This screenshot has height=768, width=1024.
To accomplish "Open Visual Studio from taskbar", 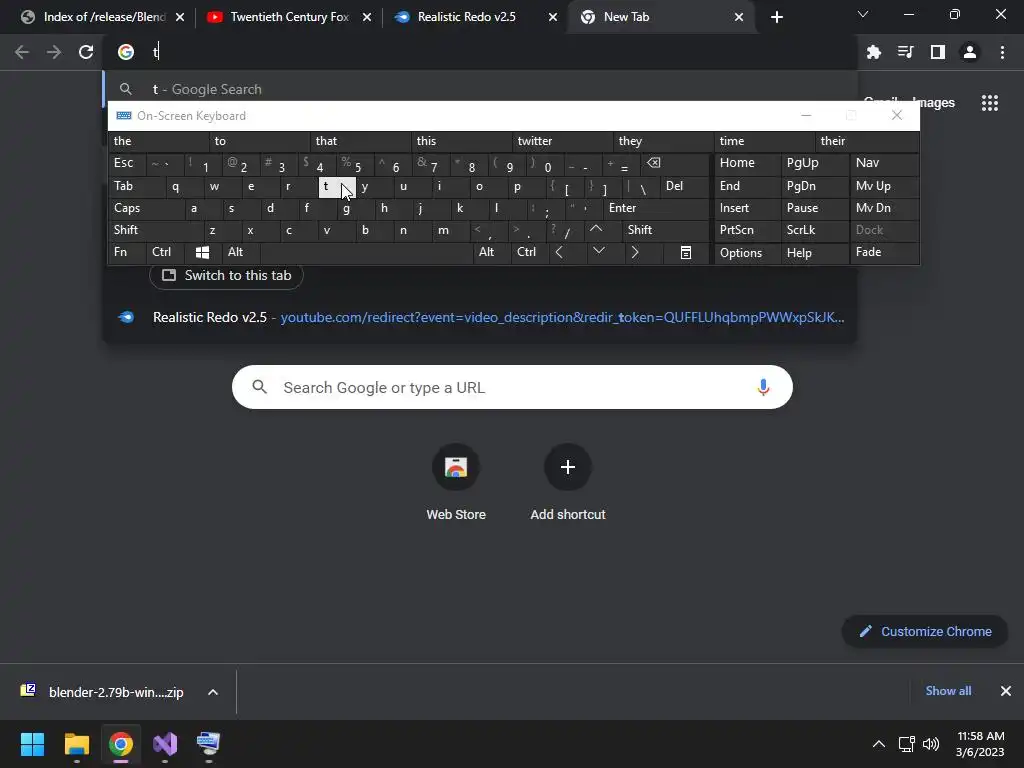I will coord(165,744).
